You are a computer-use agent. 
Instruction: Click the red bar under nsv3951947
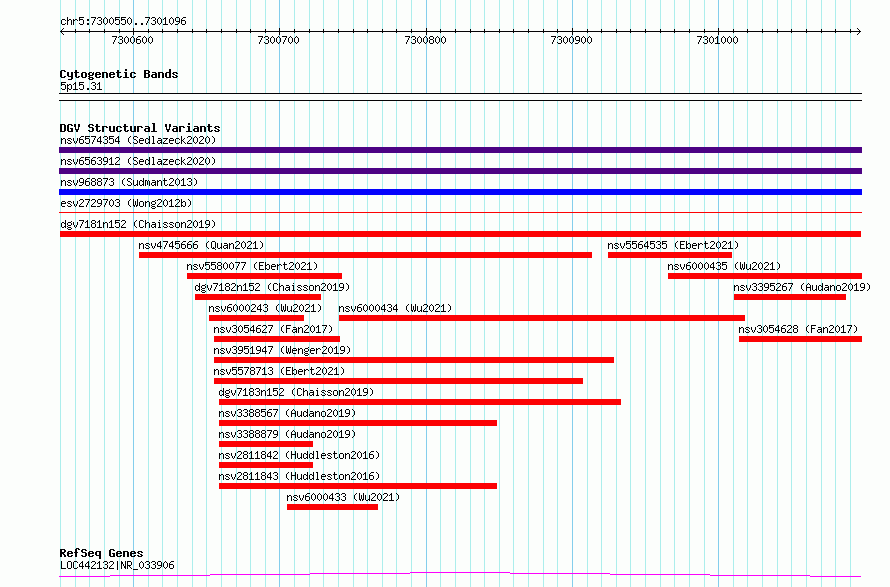pyautogui.click(x=414, y=360)
